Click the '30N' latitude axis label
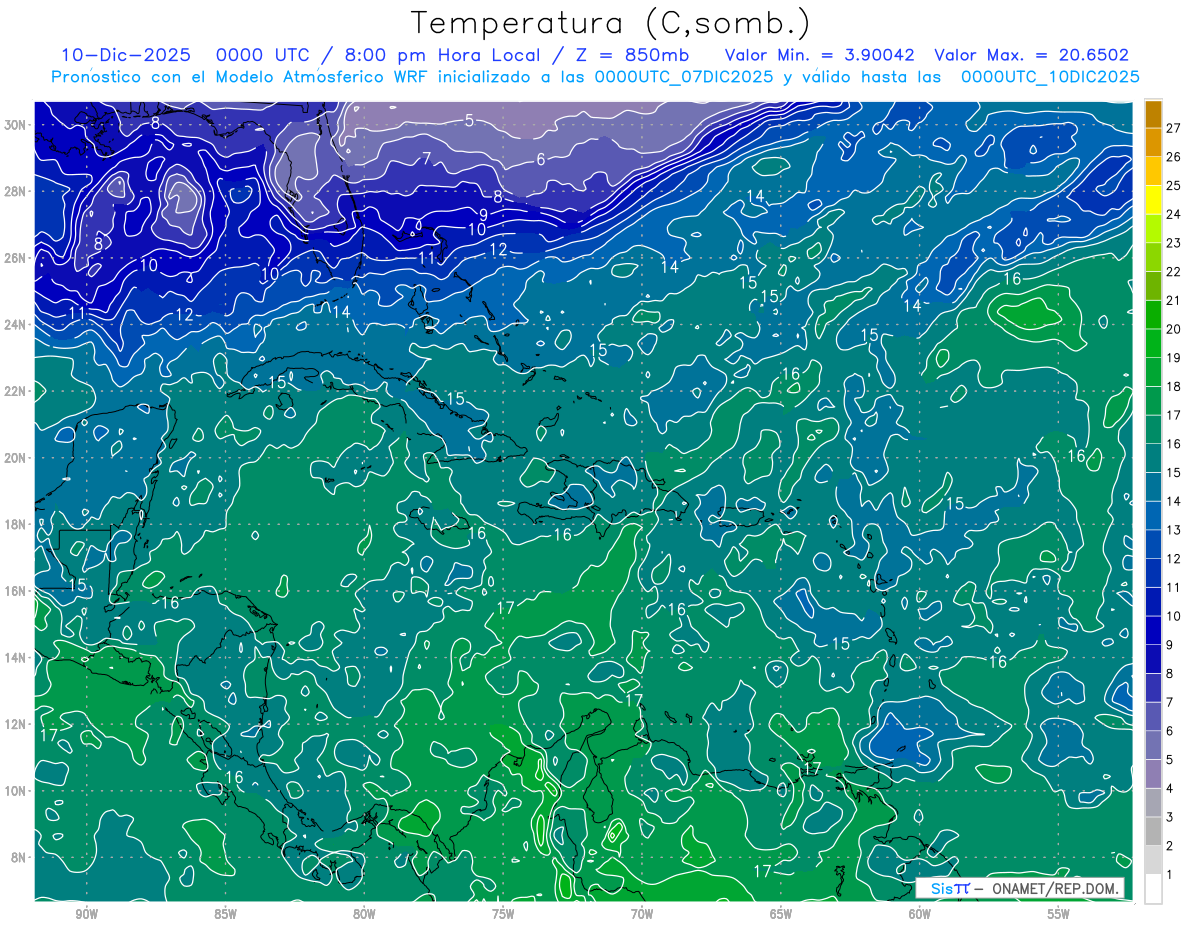Image resolution: width=1200 pixels, height=927 pixels. click(x=17, y=124)
